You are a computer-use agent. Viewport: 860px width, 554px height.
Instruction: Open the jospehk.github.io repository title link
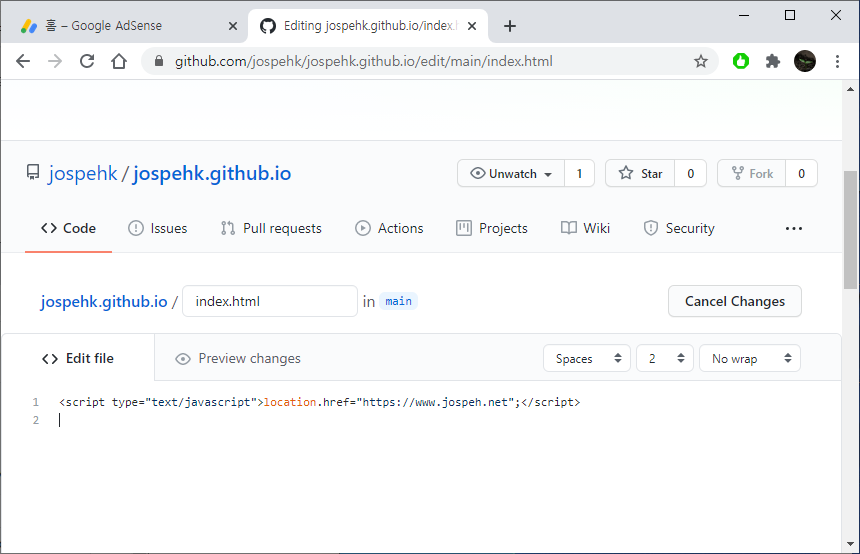(212, 173)
